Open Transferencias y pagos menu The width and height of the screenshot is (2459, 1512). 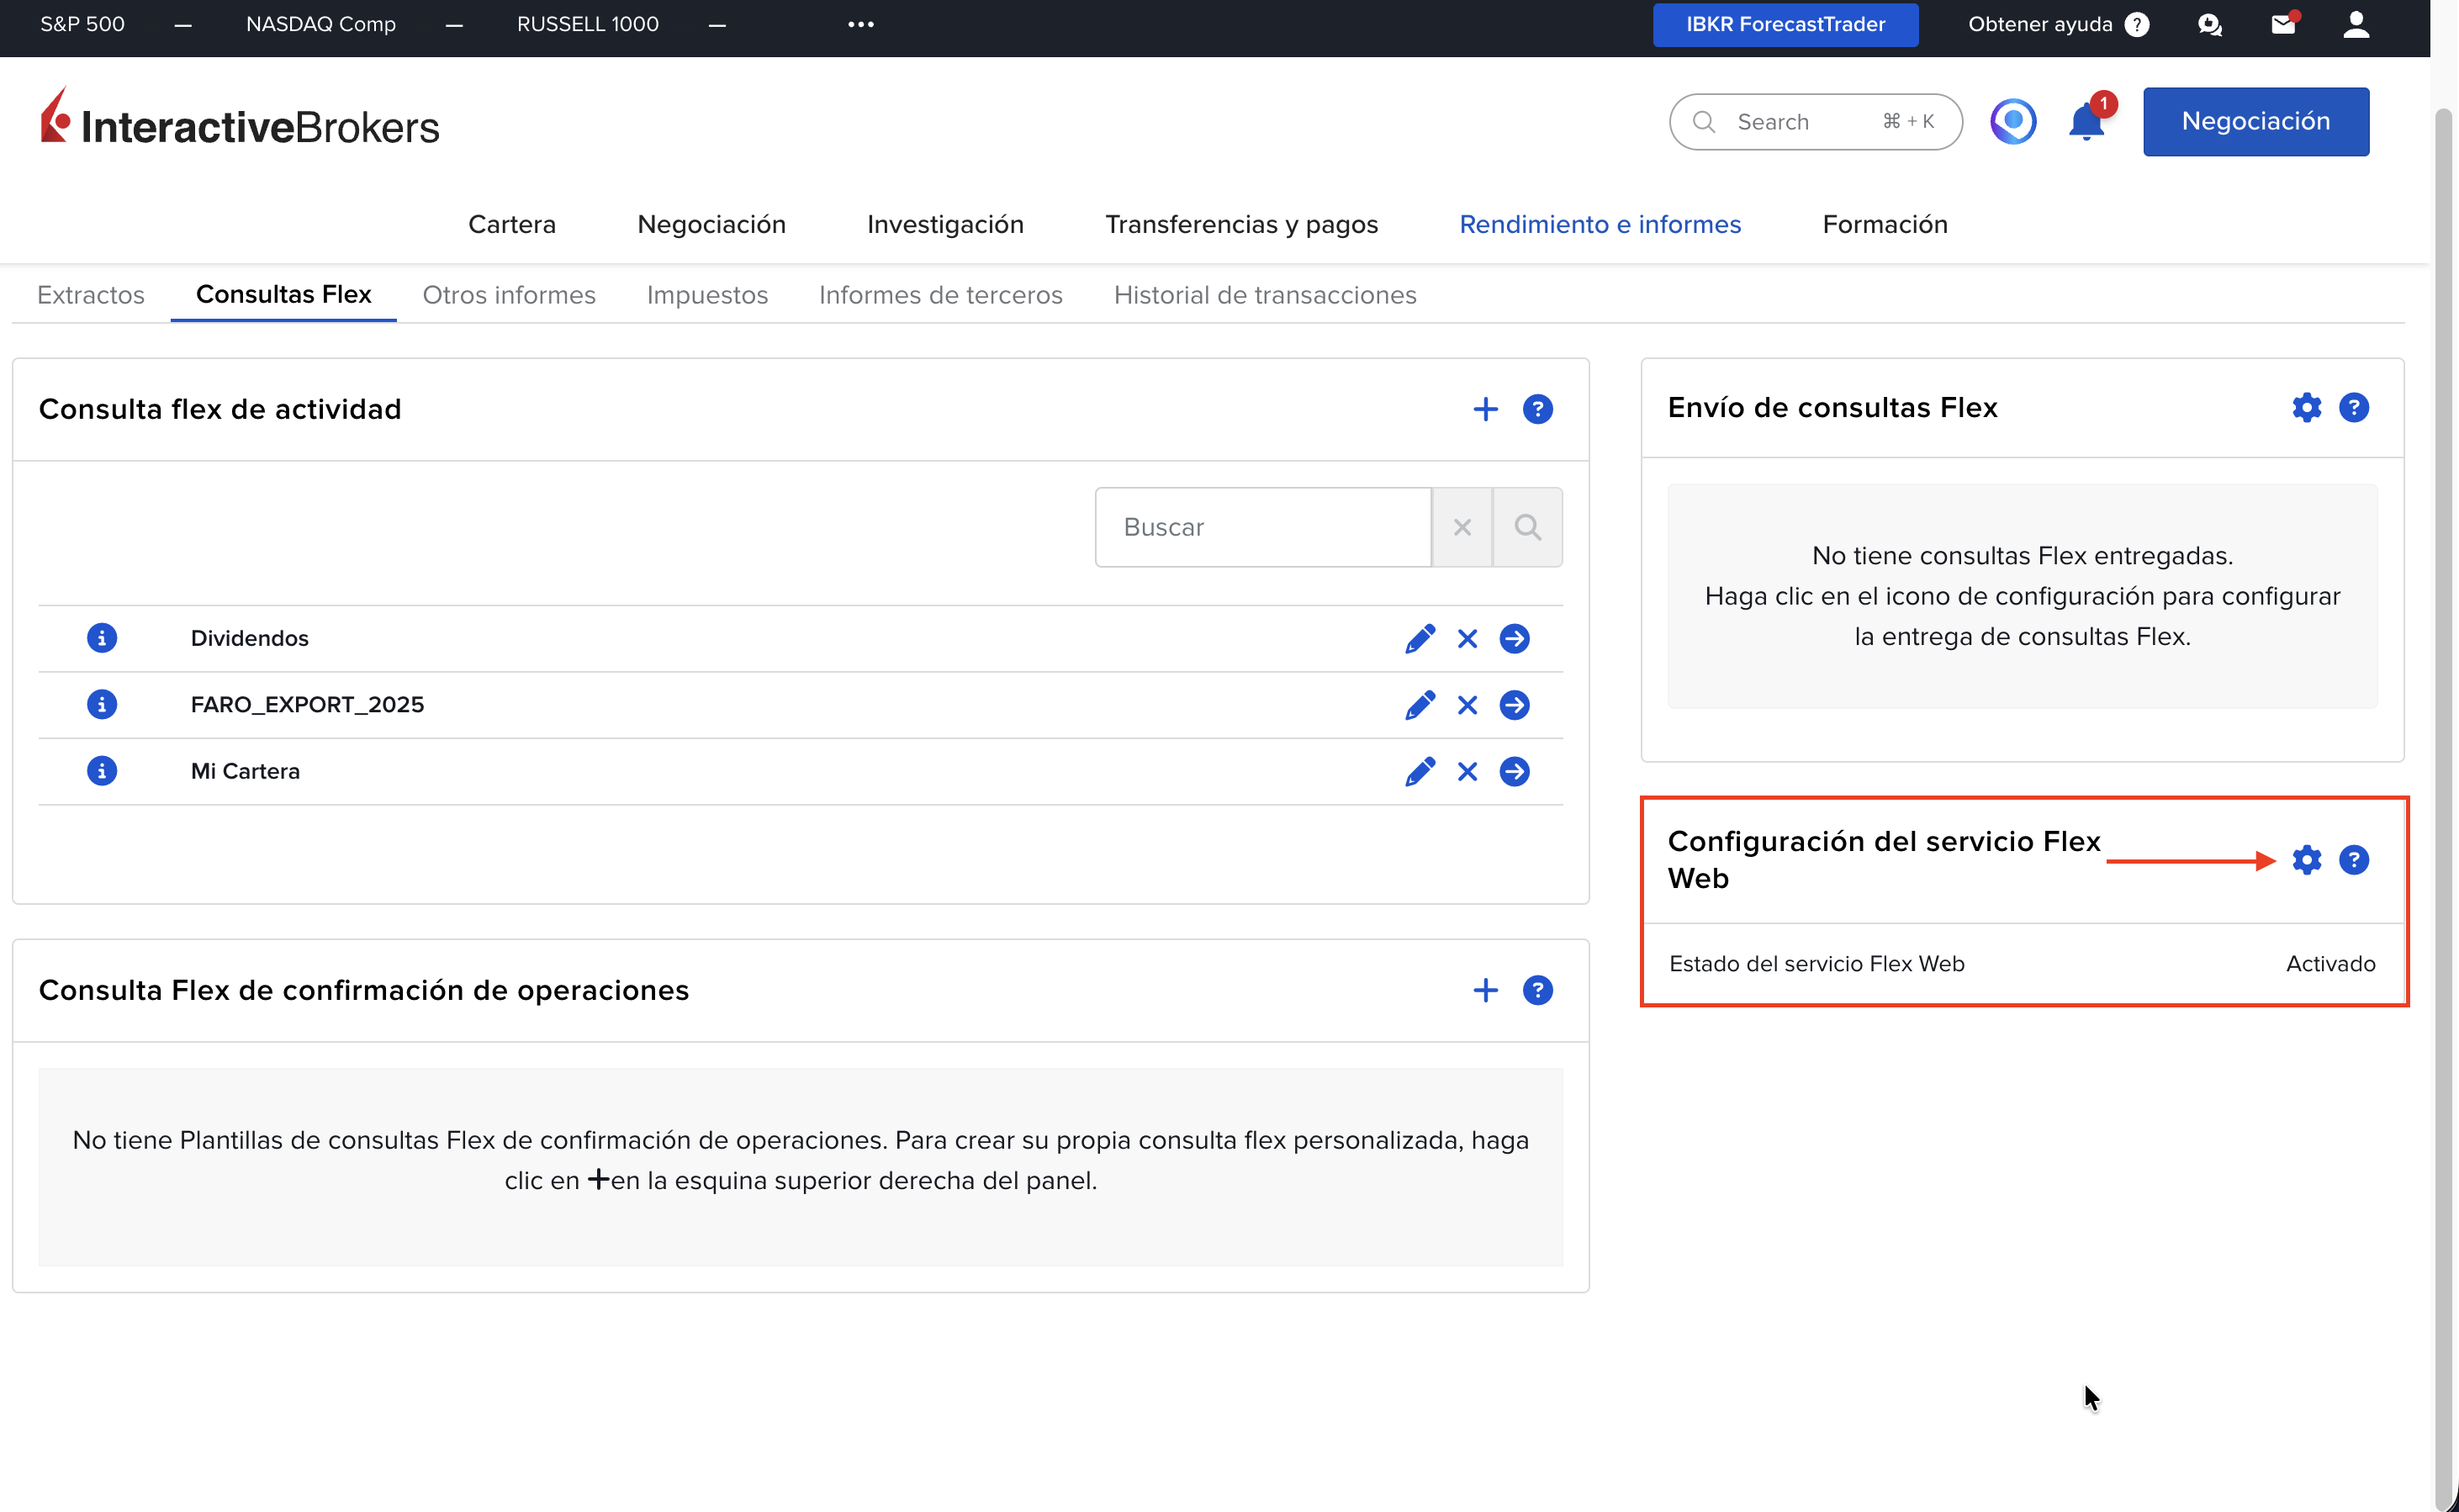tap(1241, 224)
